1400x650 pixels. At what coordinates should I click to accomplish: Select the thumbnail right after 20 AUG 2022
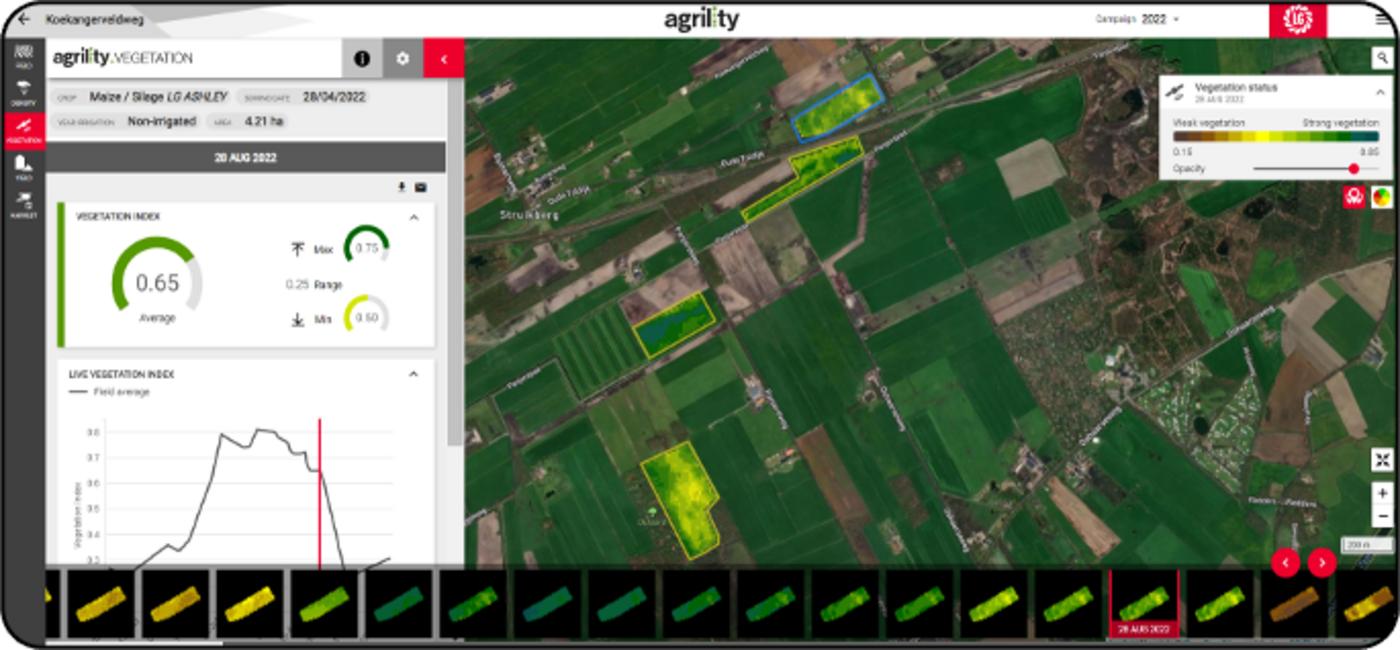click(1219, 604)
